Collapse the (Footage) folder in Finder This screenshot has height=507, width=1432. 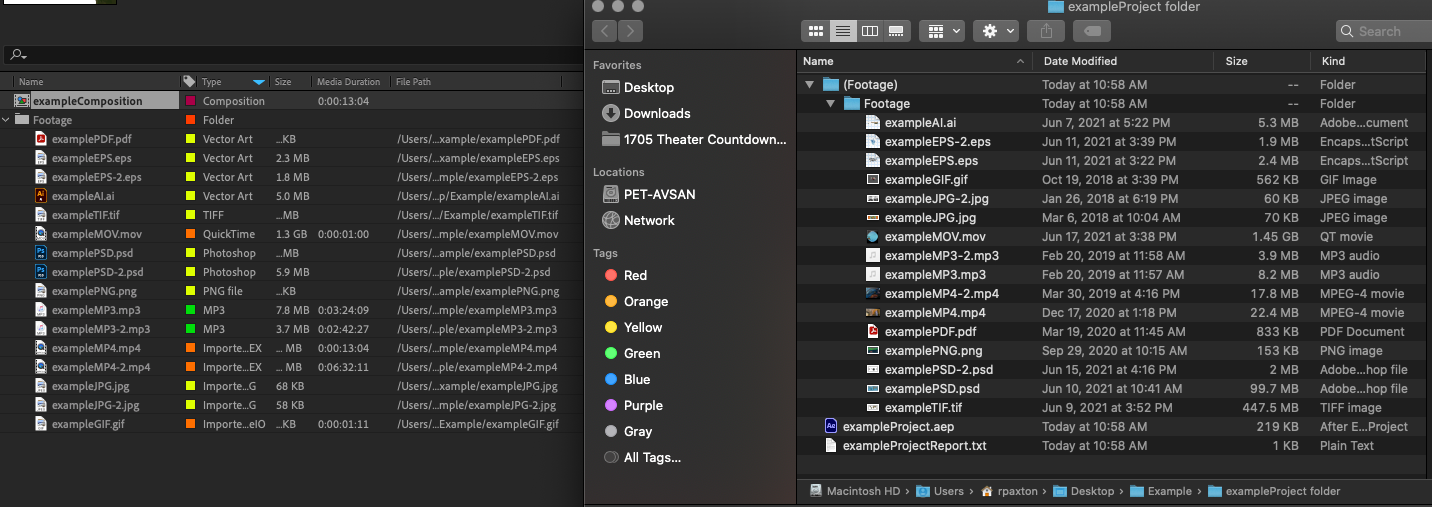pyautogui.click(x=809, y=85)
